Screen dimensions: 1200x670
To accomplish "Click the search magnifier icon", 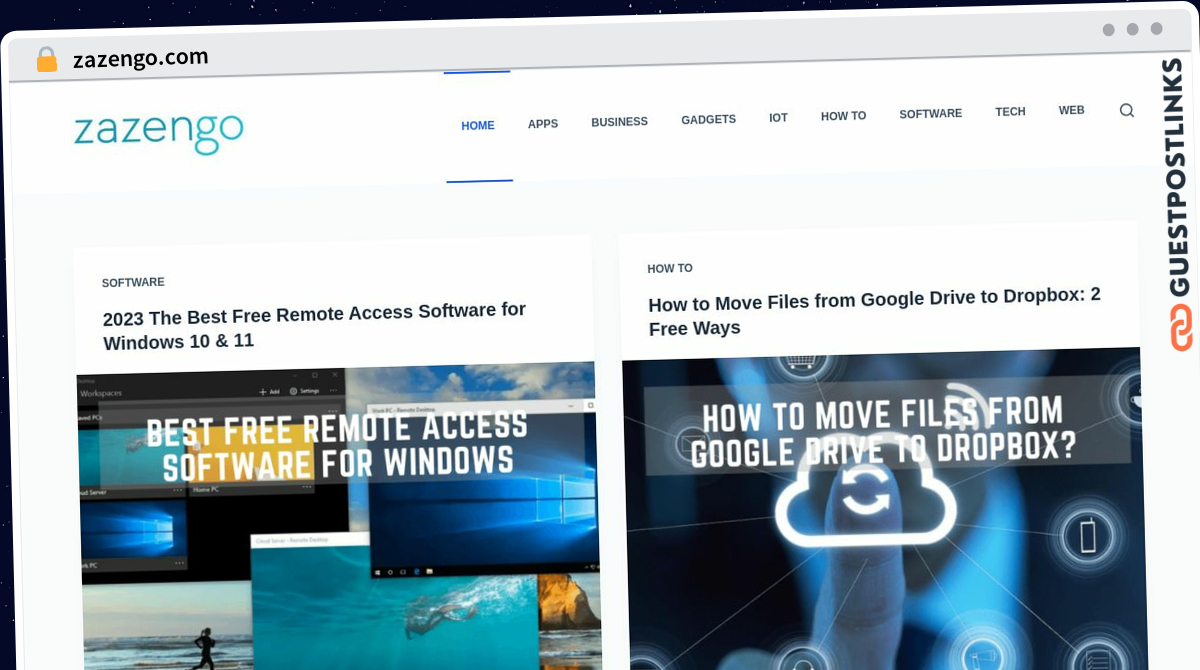I will pyautogui.click(x=1126, y=110).
